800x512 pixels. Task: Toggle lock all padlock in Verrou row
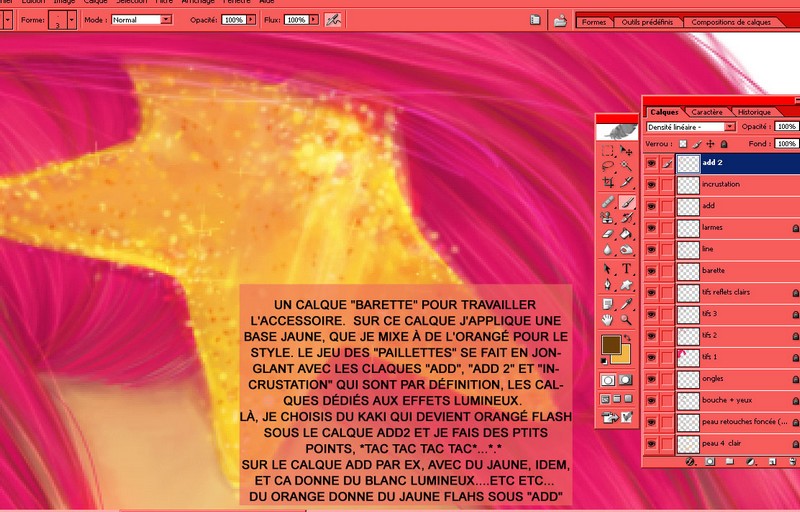[723, 144]
